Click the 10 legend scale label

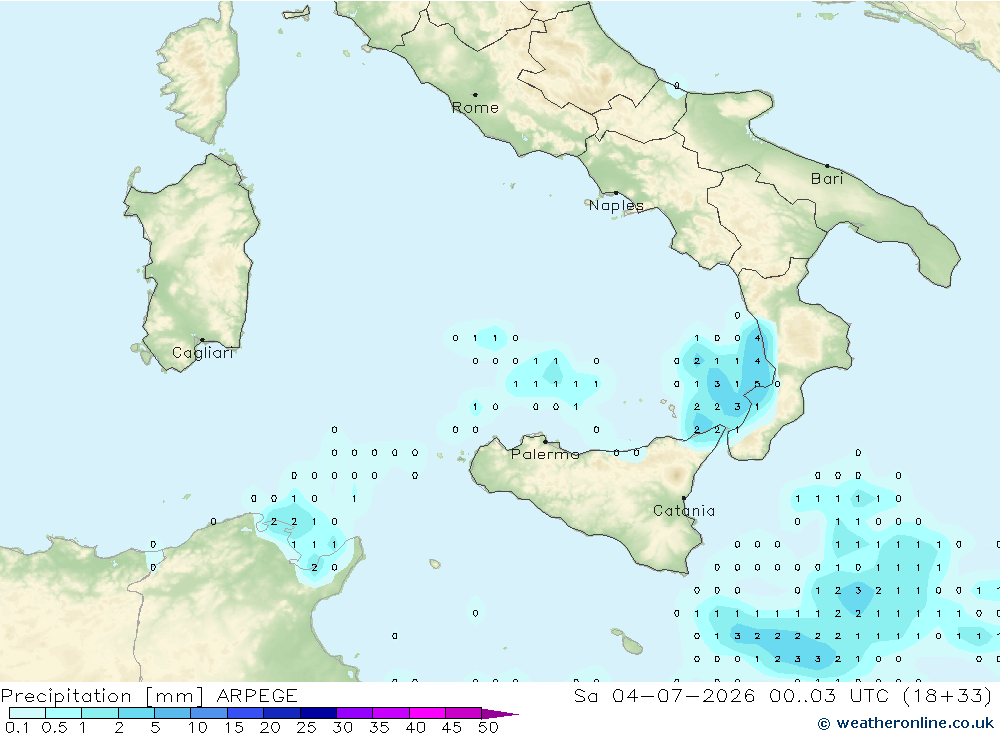click(x=198, y=727)
